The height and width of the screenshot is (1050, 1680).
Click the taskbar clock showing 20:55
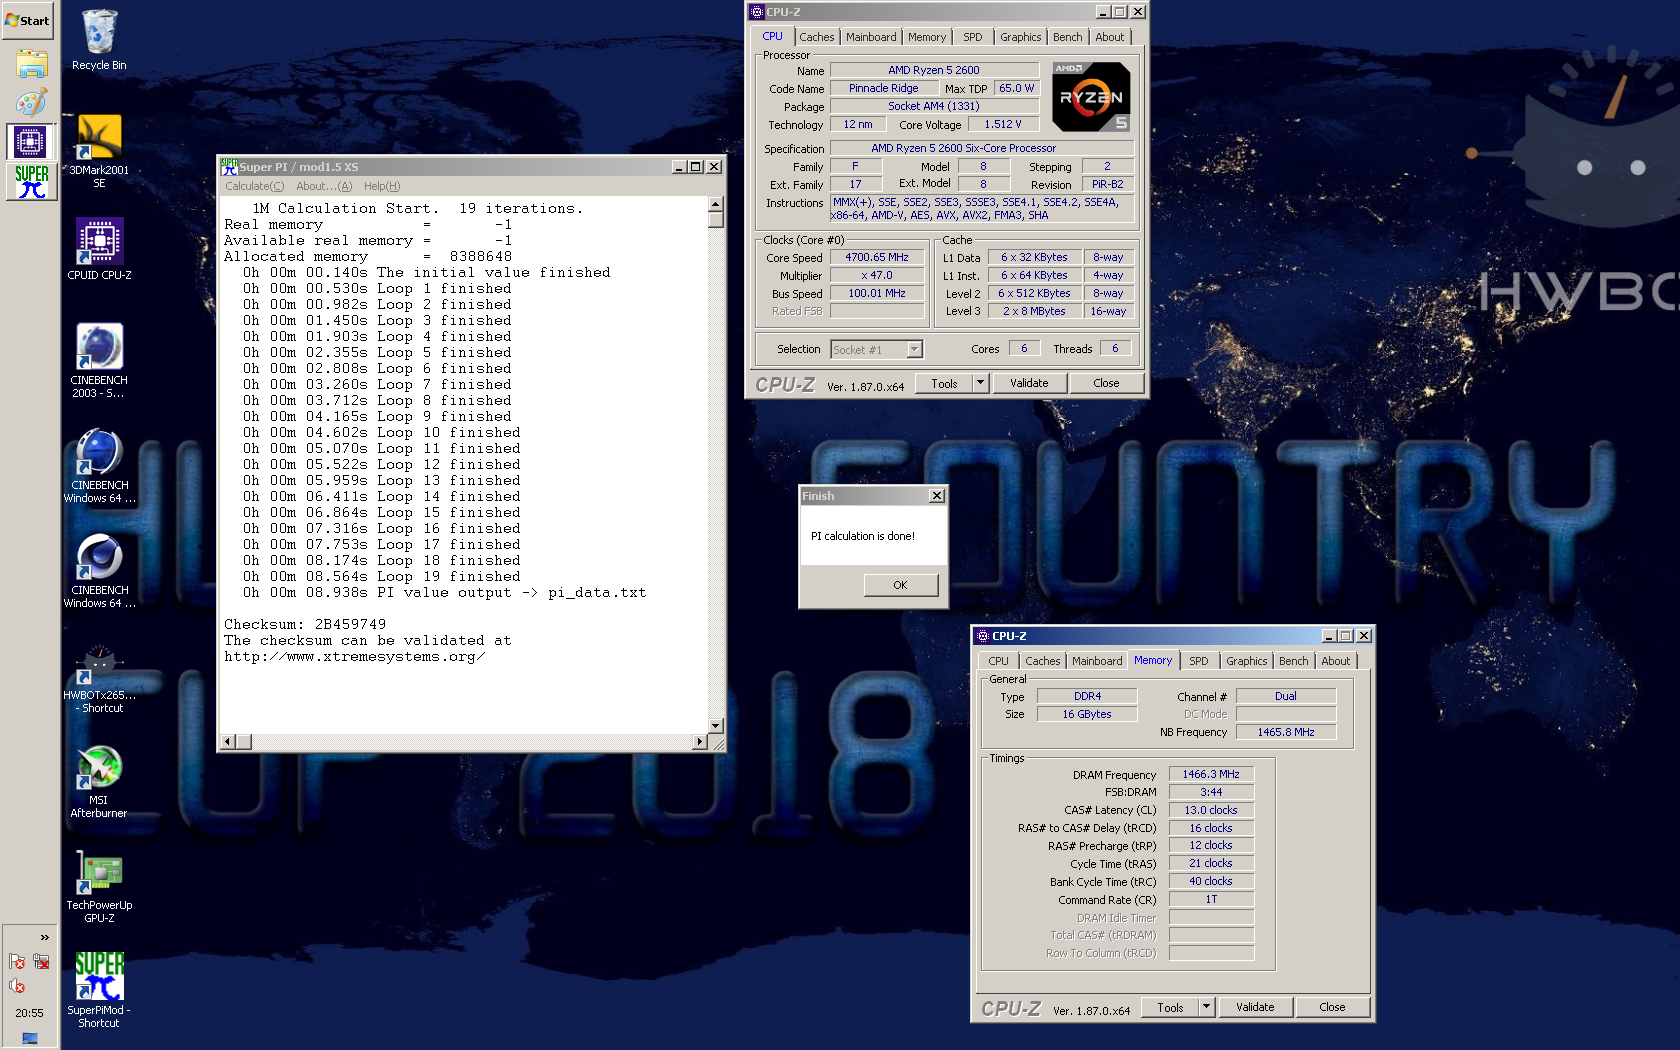point(29,1013)
